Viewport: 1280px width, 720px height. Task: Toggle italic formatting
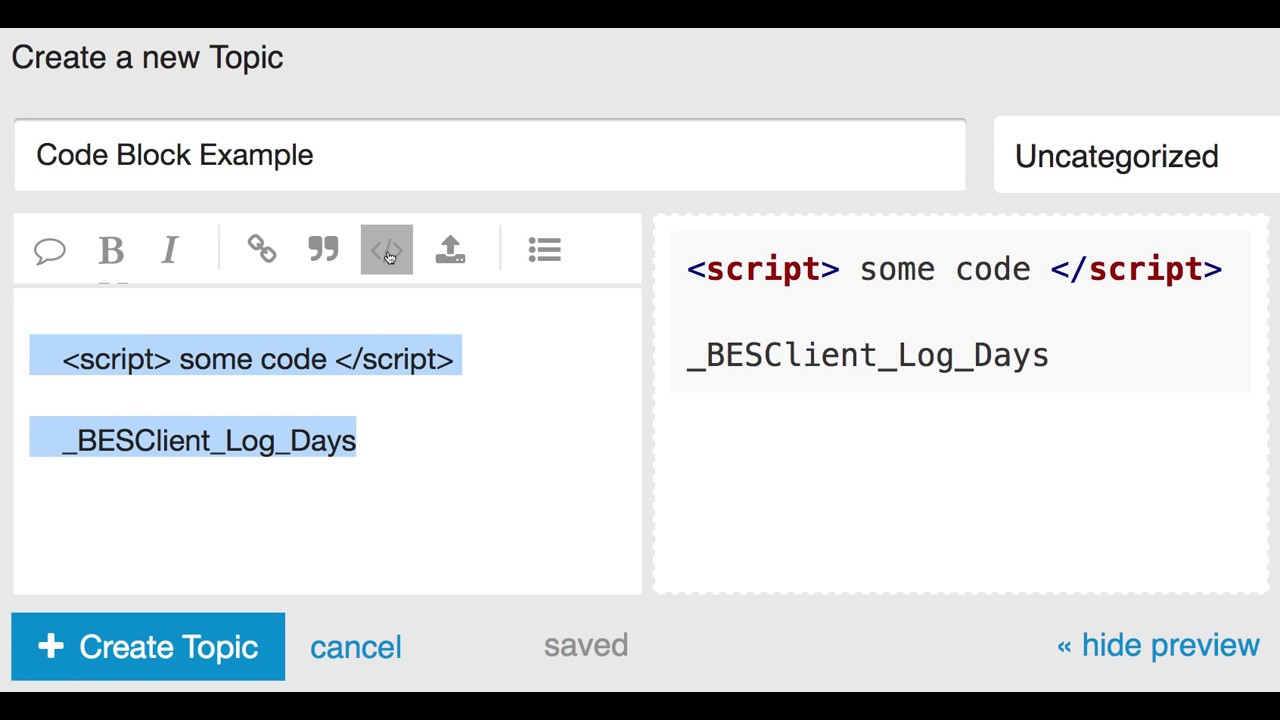(170, 250)
